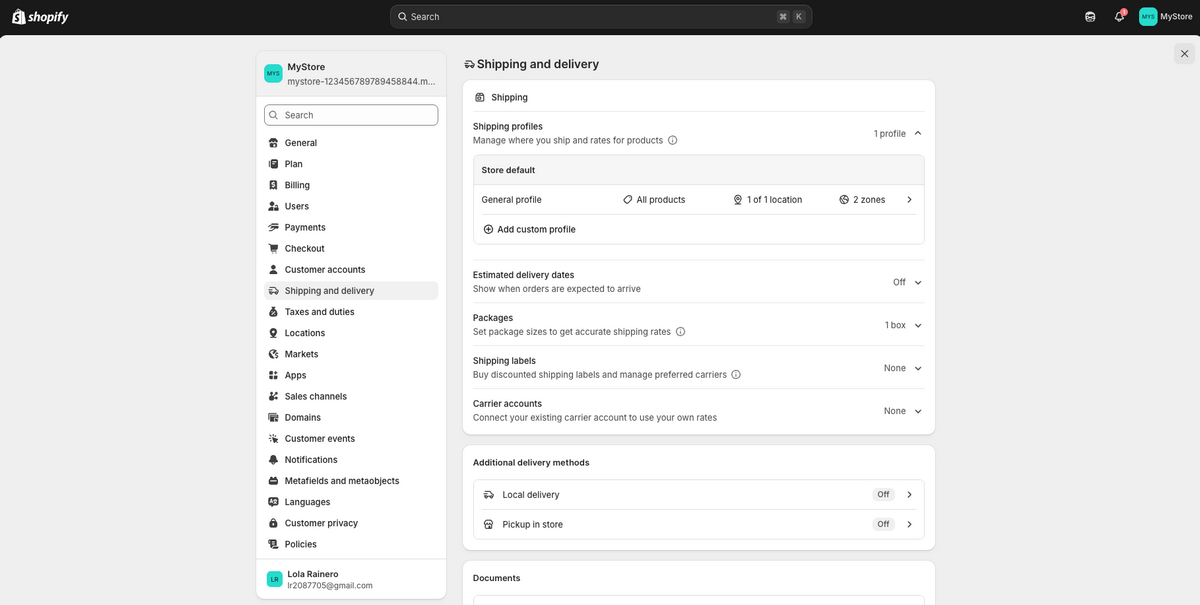Viewport: 1200px width, 605px height.
Task: Close the settings panel with X
Action: [1184, 54]
